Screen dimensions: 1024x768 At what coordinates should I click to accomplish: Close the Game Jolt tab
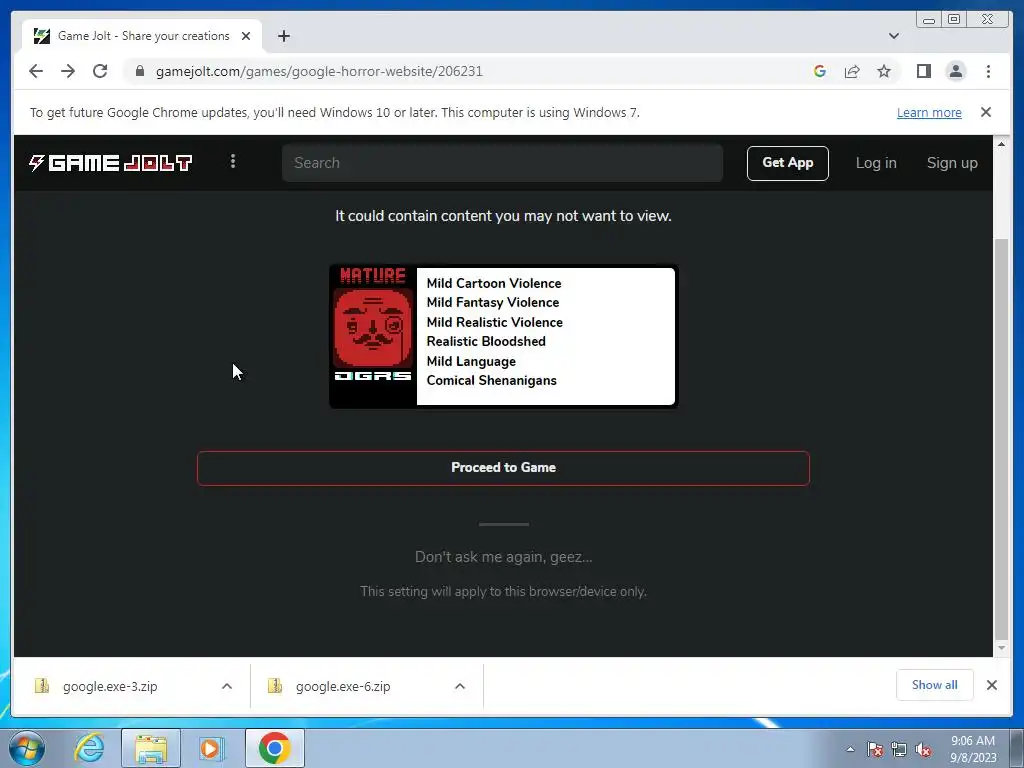click(246, 36)
